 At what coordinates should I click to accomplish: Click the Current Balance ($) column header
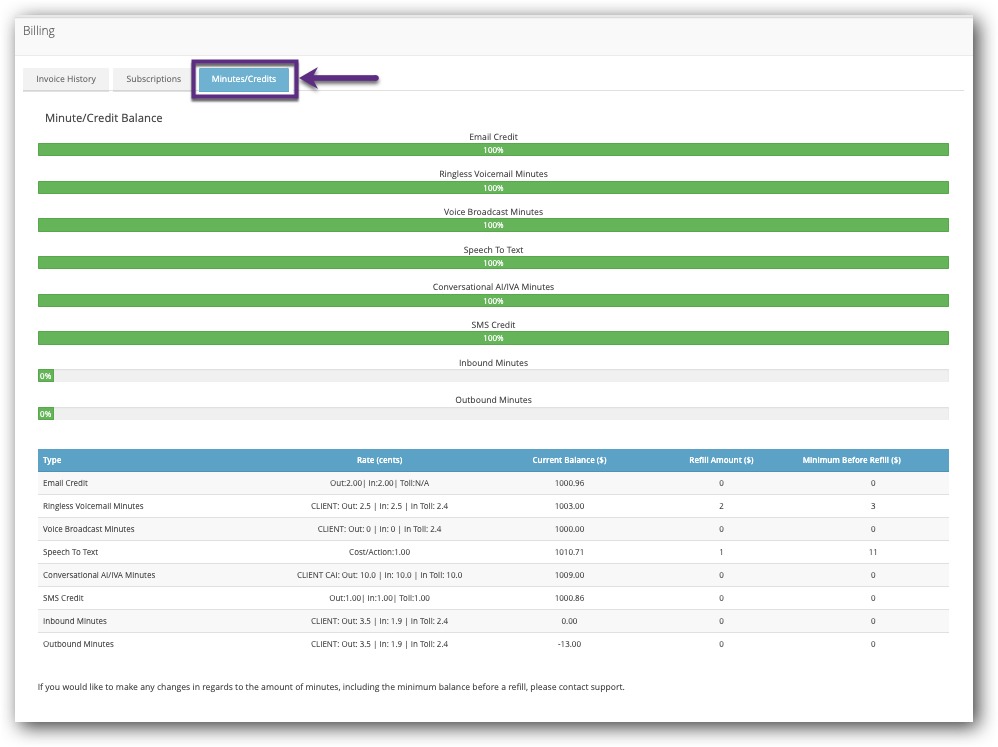coord(569,460)
